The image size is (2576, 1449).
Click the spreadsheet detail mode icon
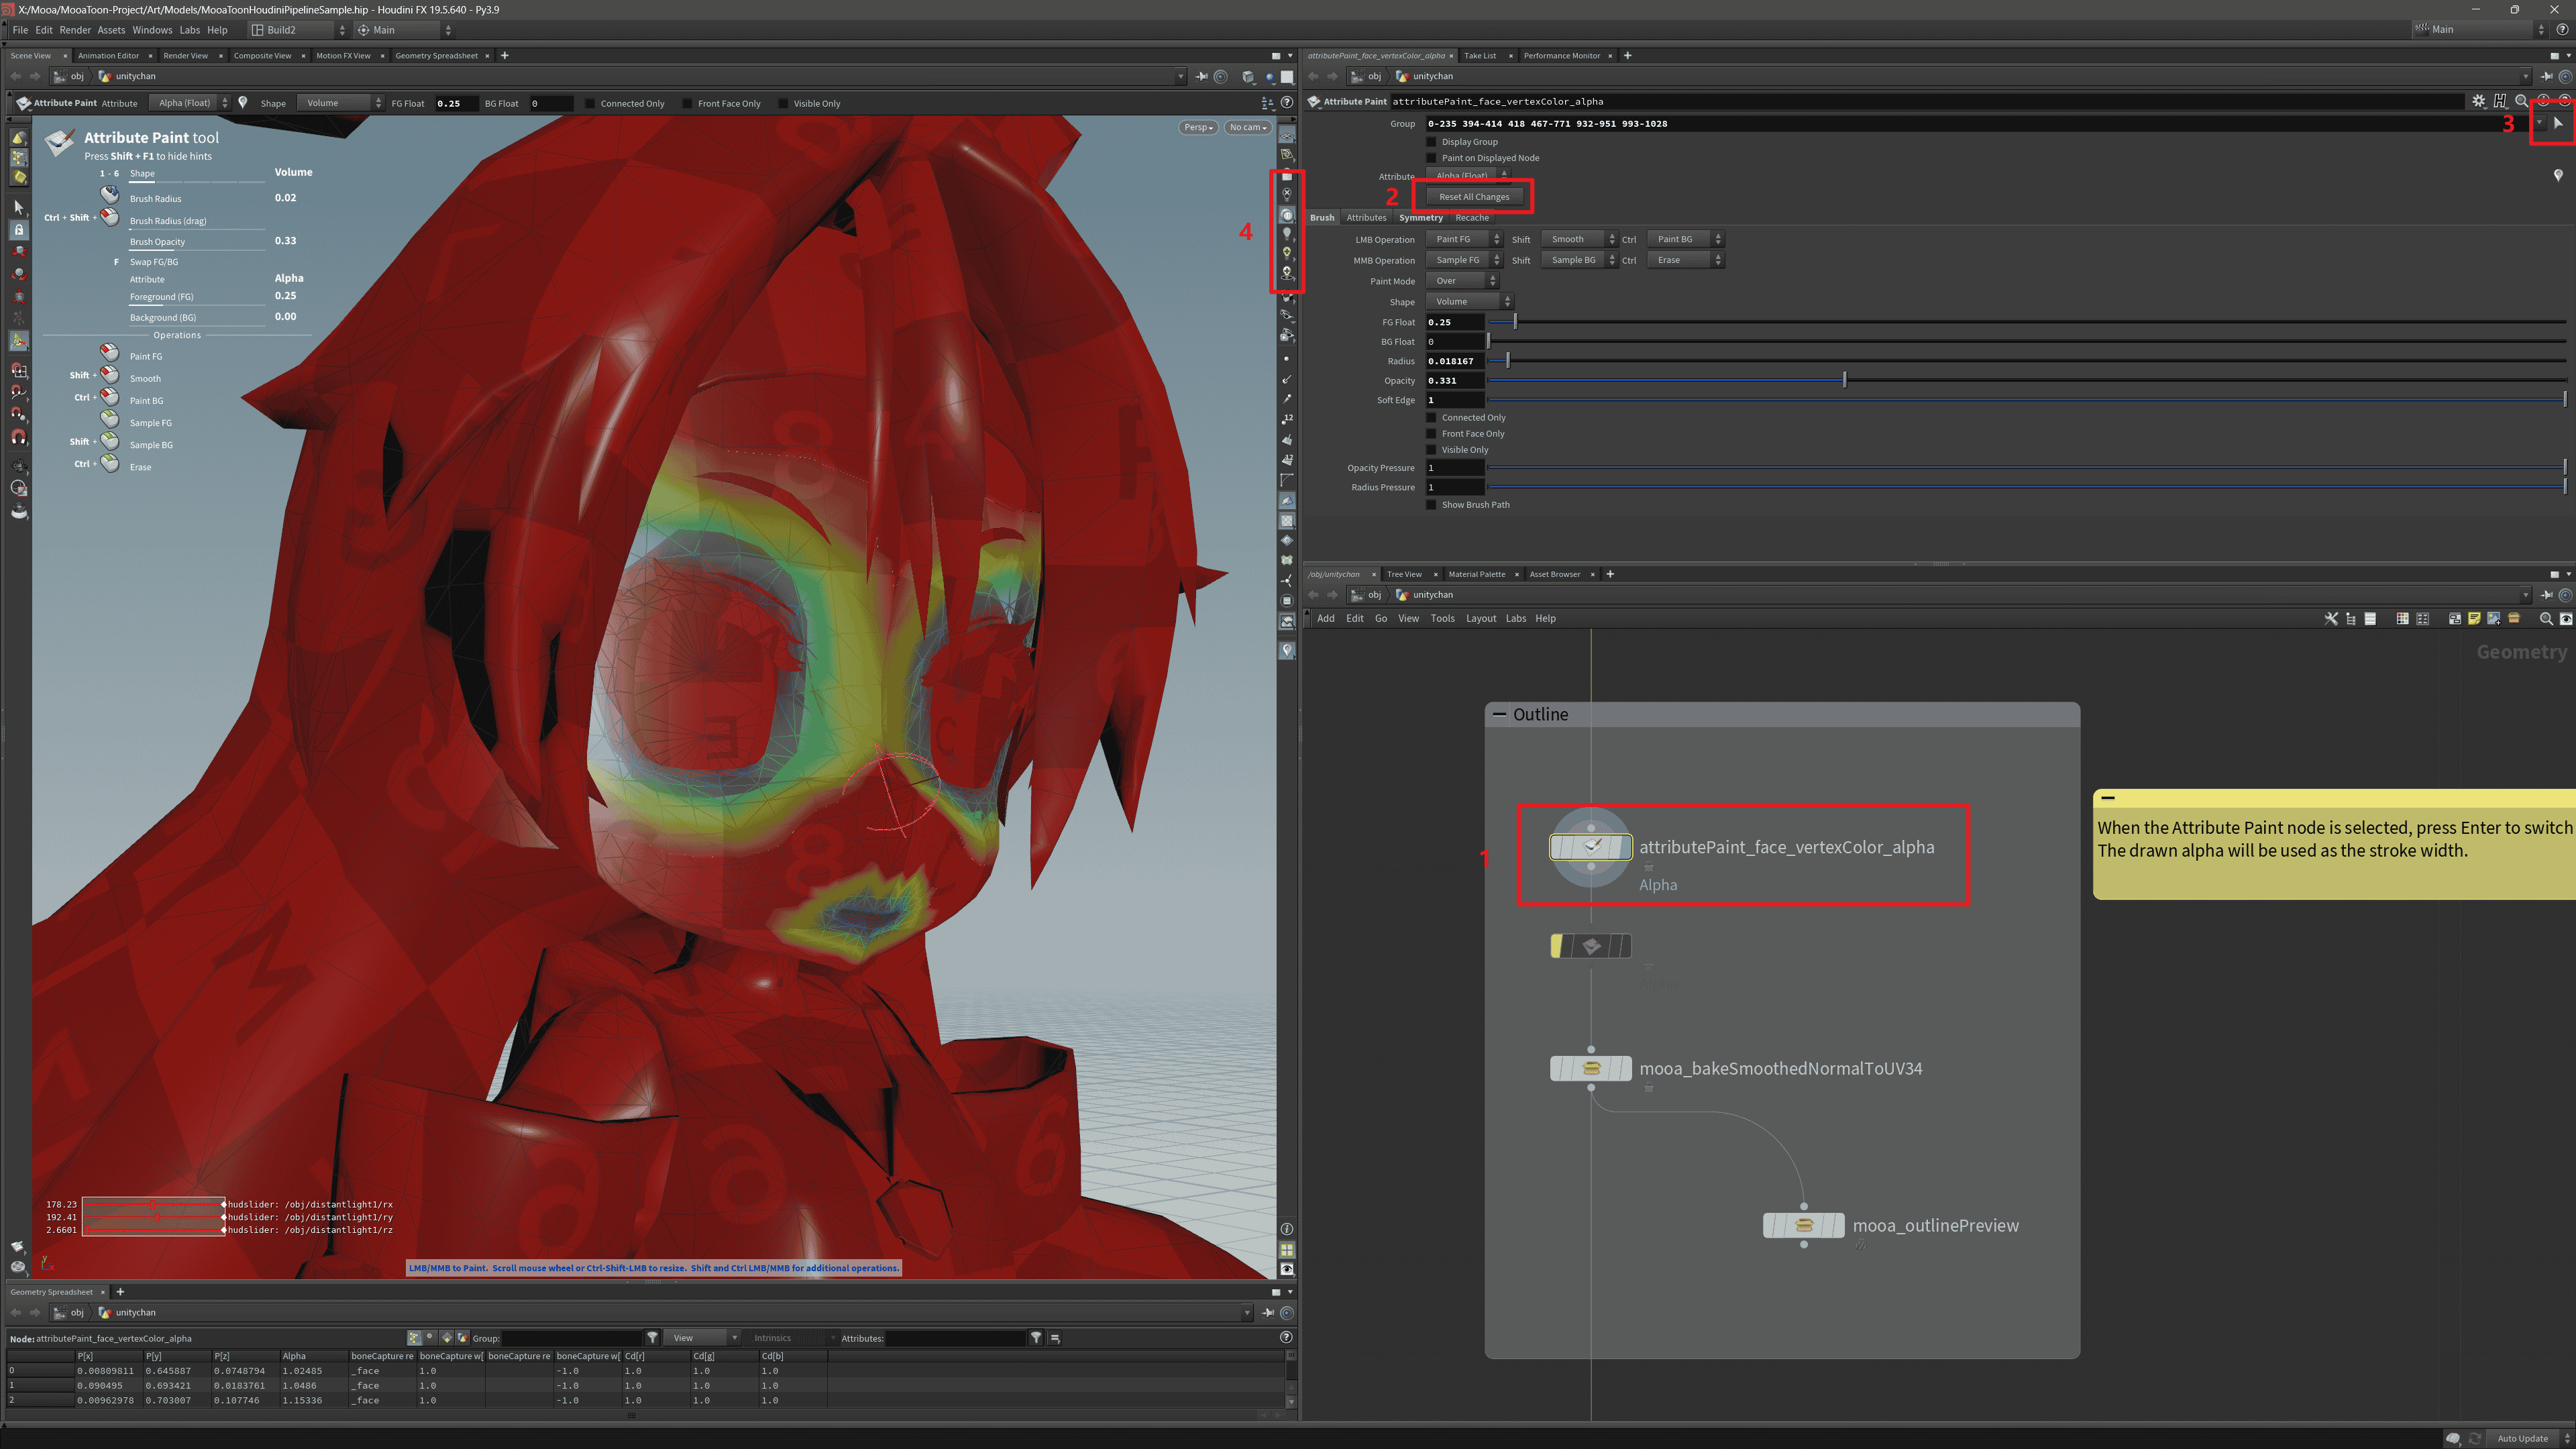[x=462, y=1338]
